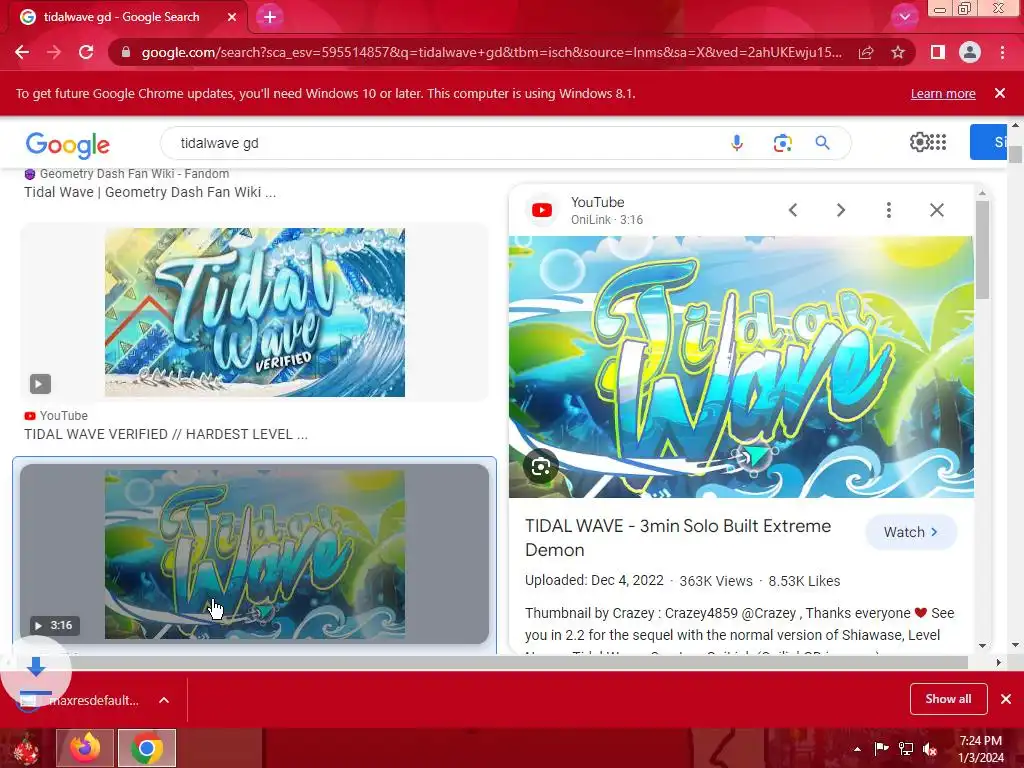The width and height of the screenshot is (1024, 768).
Task: Search by image with Lens icon
Action: (x=782, y=143)
